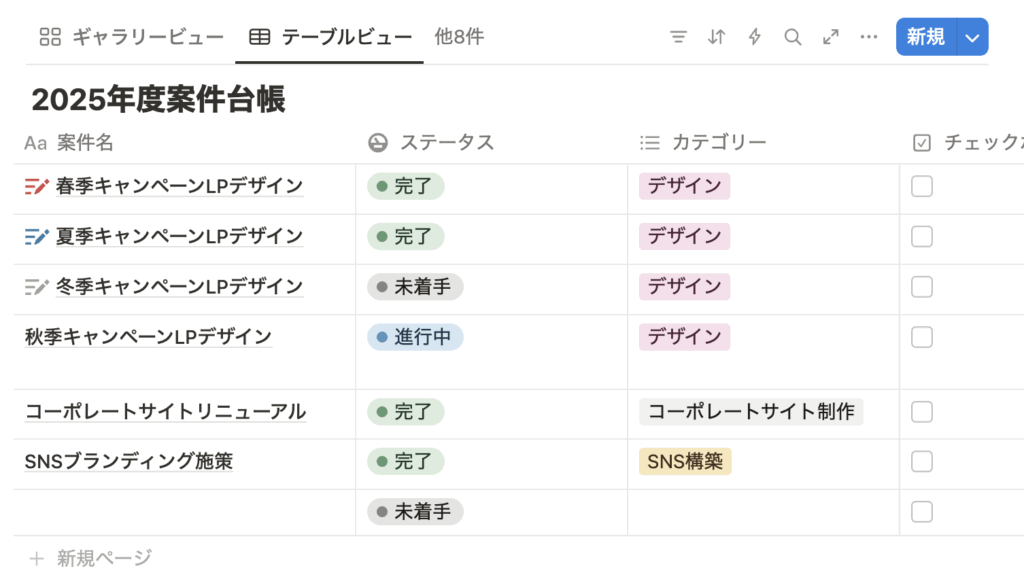Toggle the checkbox for SNSブランディング施策
1024x579 pixels.
(922, 462)
